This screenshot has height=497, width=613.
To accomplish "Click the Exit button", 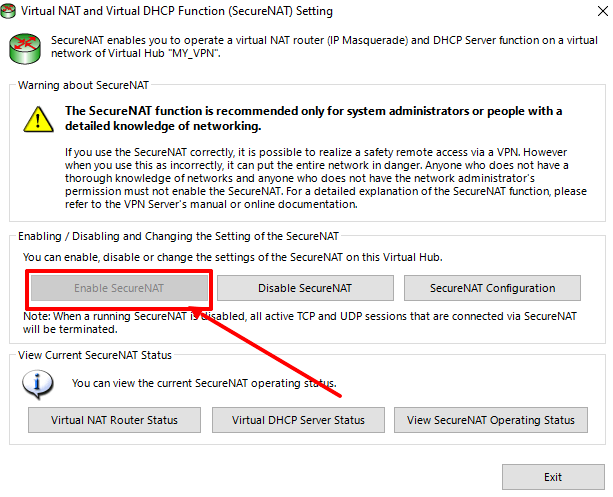I will (x=552, y=477).
